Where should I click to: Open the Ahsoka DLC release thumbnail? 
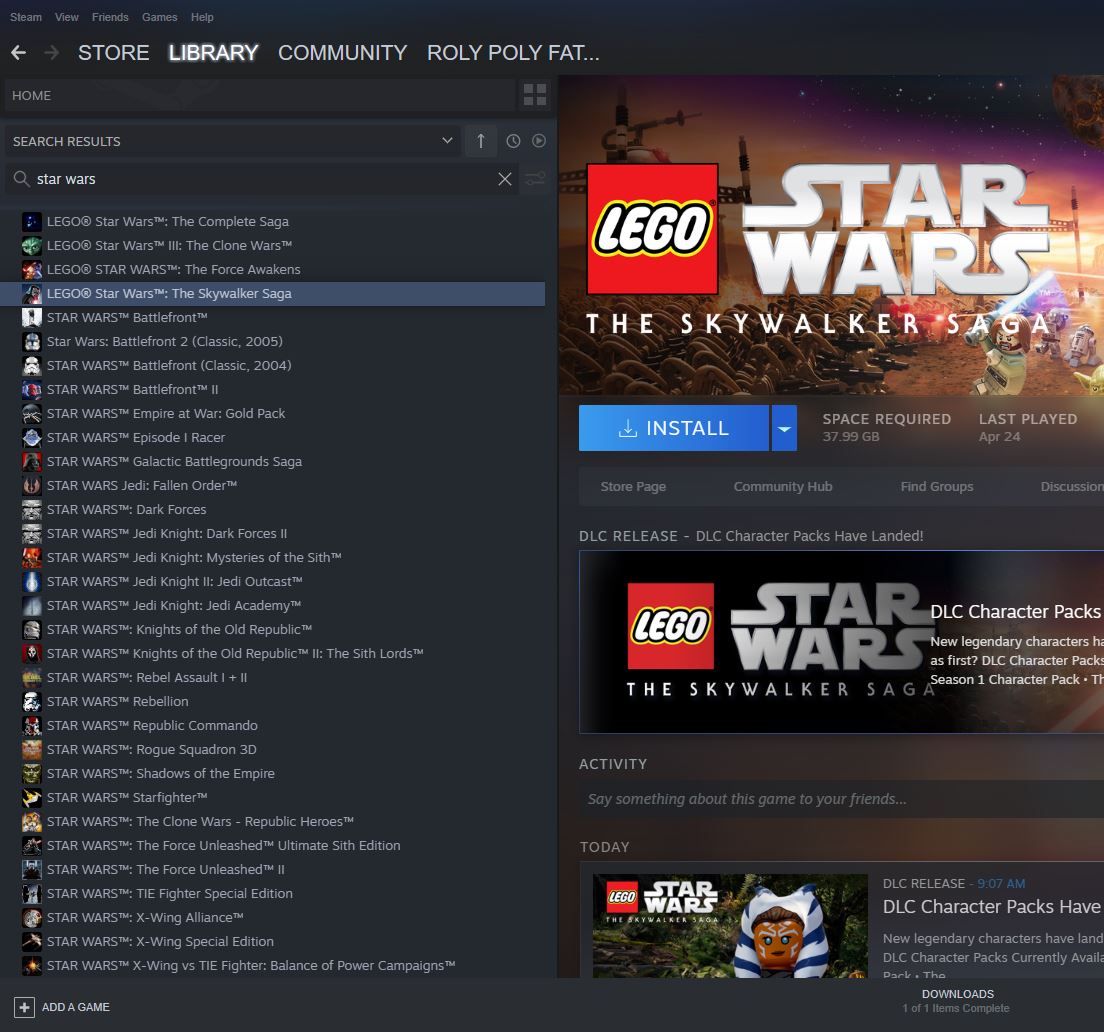[x=730, y=926]
